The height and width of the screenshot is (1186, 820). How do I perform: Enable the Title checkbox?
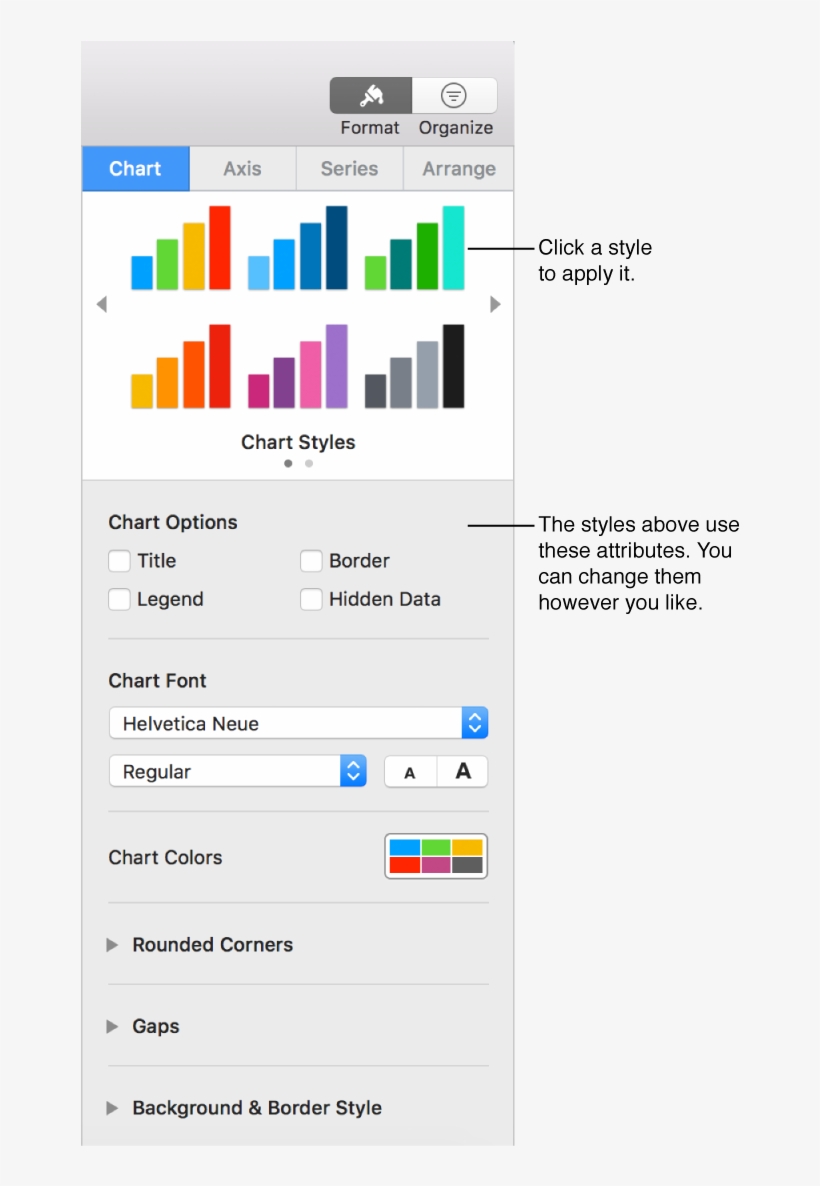(x=119, y=561)
